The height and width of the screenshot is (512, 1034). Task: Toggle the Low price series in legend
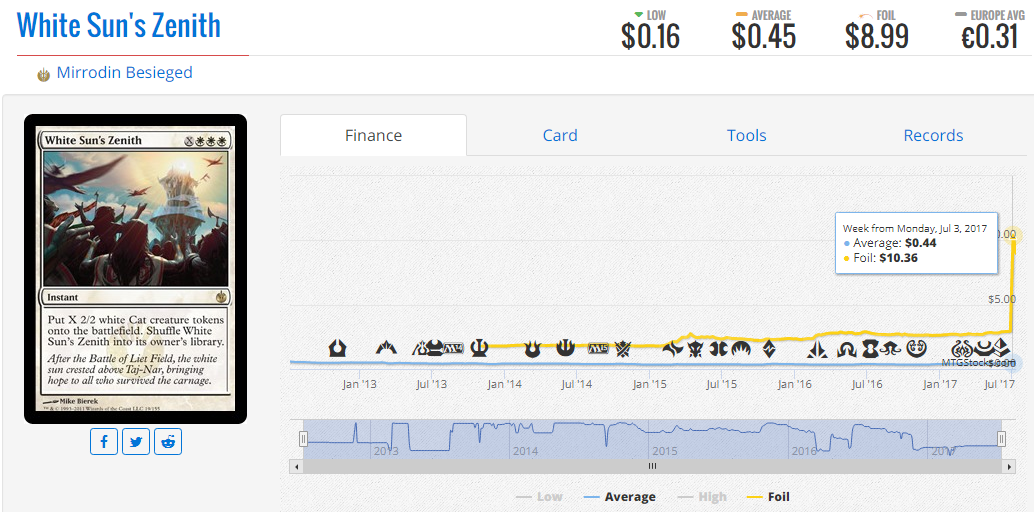(x=539, y=497)
